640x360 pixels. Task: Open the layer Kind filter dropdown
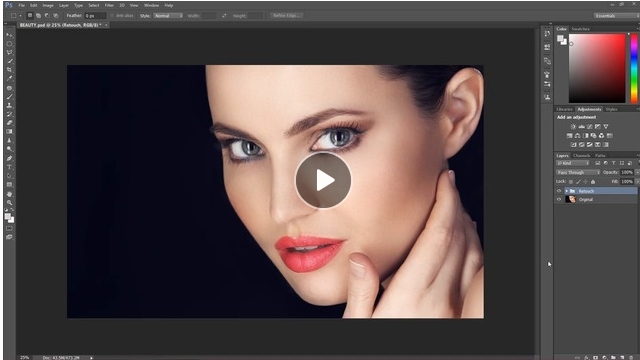573,163
